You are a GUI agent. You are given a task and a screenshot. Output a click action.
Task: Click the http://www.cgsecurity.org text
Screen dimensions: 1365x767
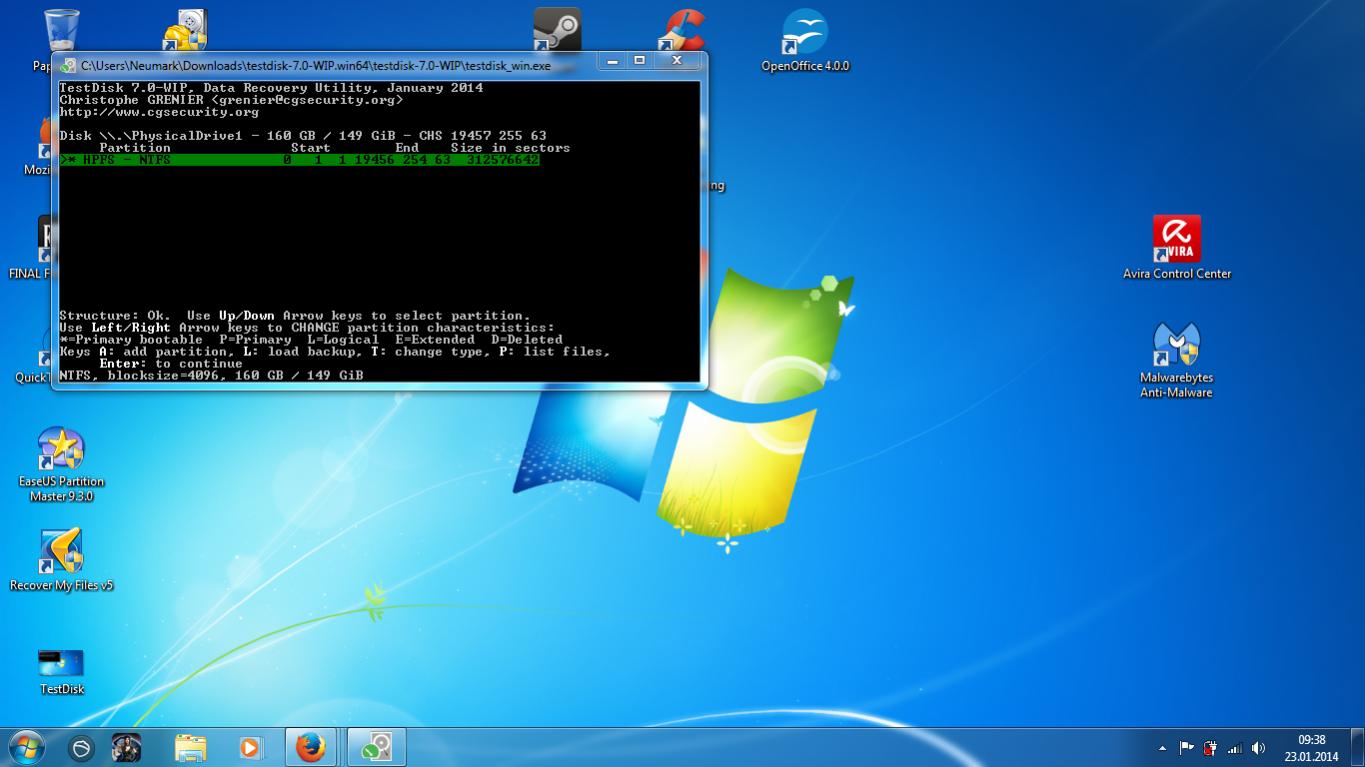pyautogui.click(x=159, y=112)
